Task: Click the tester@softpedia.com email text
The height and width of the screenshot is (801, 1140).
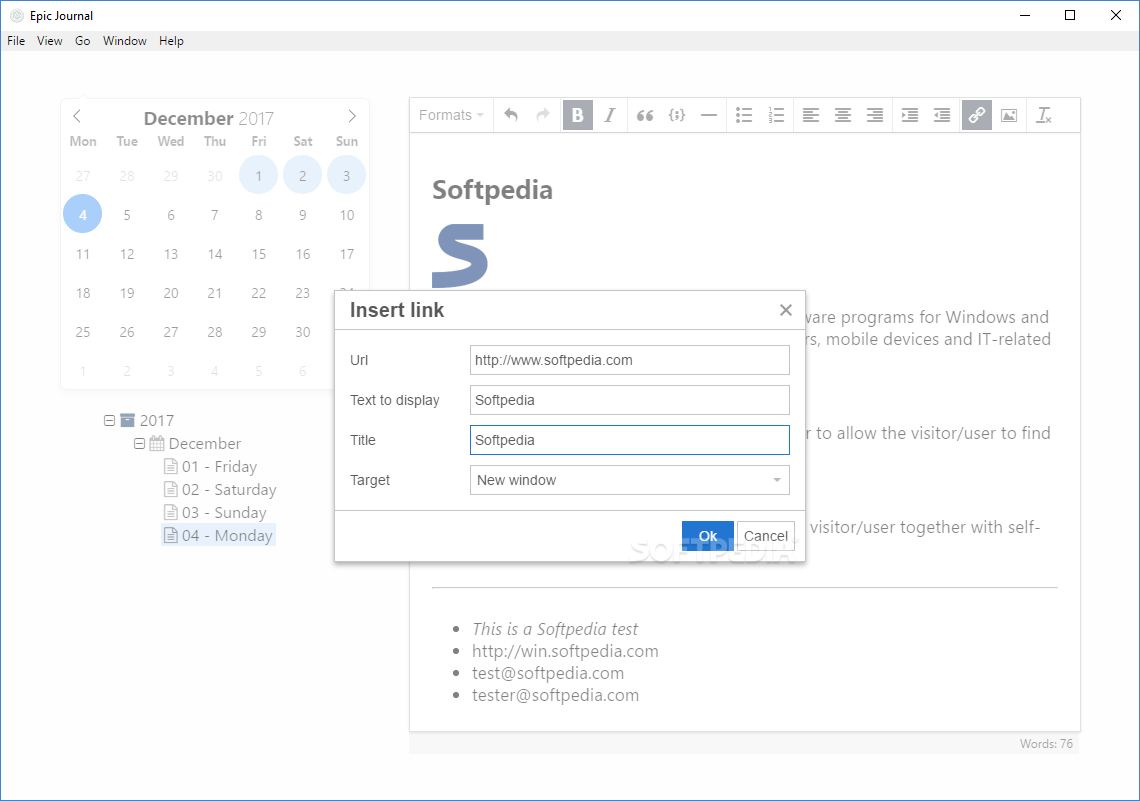Action: click(x=555, y=696)
